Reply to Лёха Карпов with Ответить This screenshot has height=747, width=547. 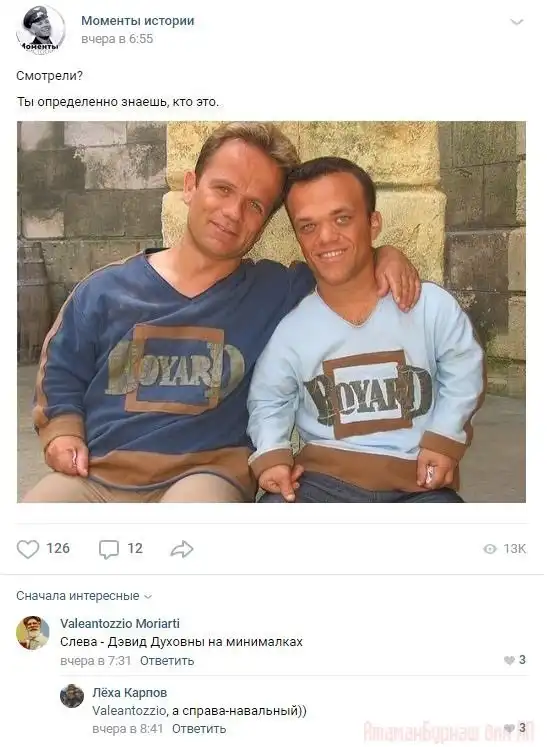(199, 729)
